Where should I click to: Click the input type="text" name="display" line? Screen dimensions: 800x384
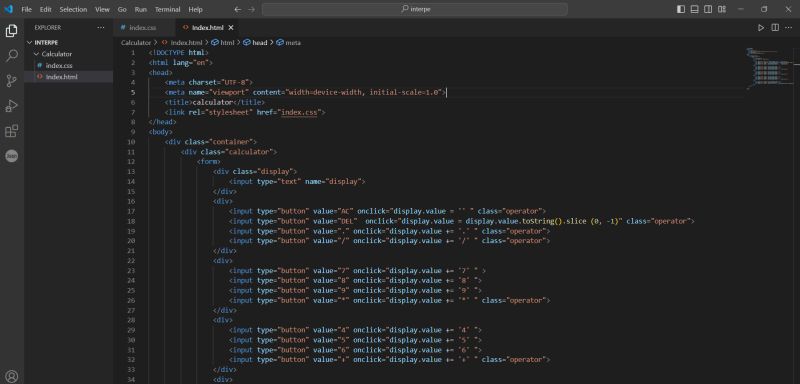[297, 182]
